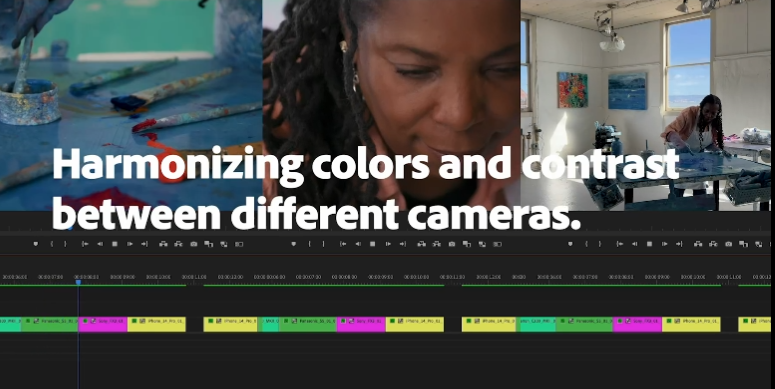The height and width of the screenshot is (389, 775).
Task: Click the Lift icon on the right control bar
Action: [698, 244]
